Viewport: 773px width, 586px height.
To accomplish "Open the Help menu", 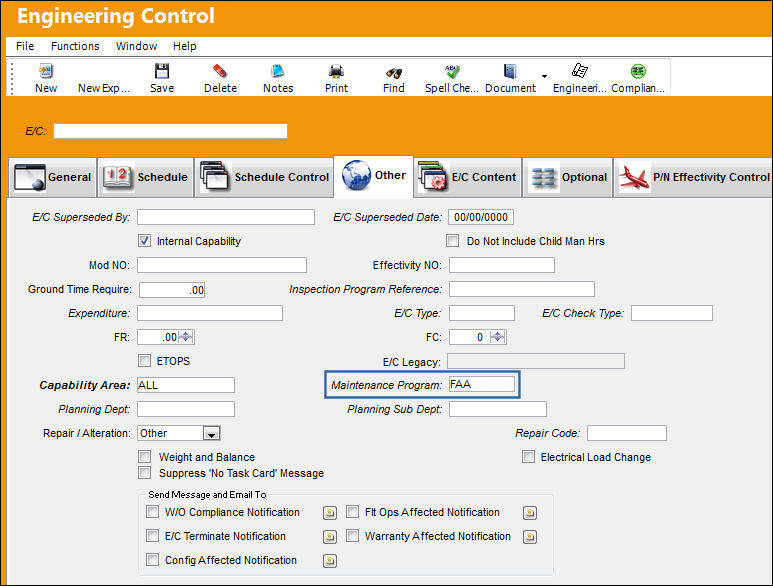I will click(x=184, y=46).
